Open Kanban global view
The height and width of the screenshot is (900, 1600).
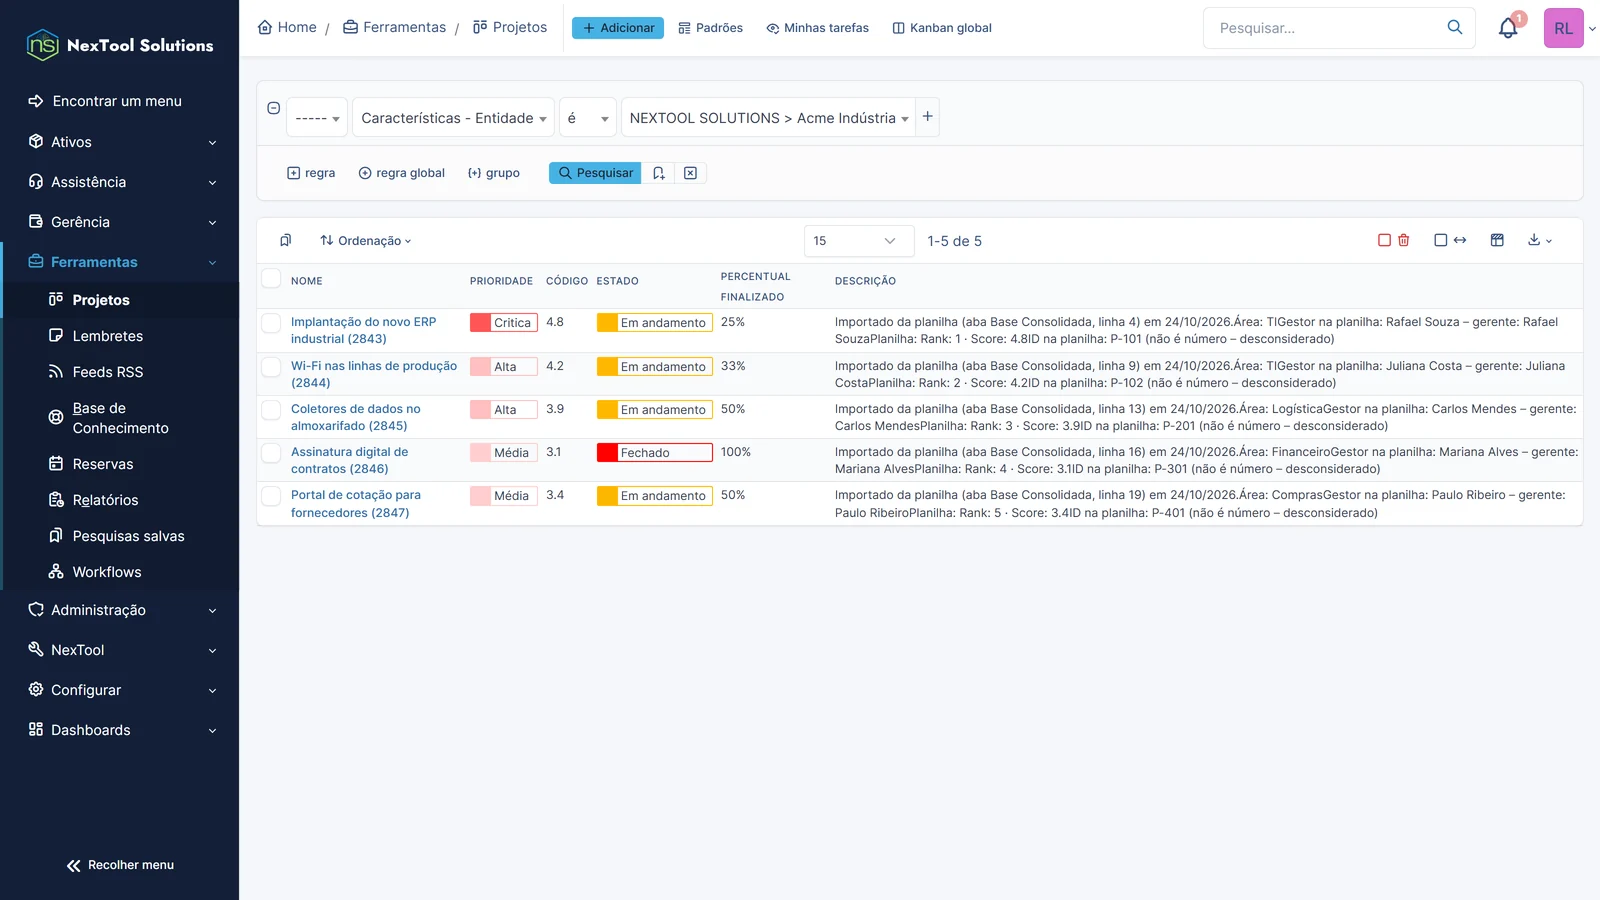pyautogui.click(x=942, y=28)
